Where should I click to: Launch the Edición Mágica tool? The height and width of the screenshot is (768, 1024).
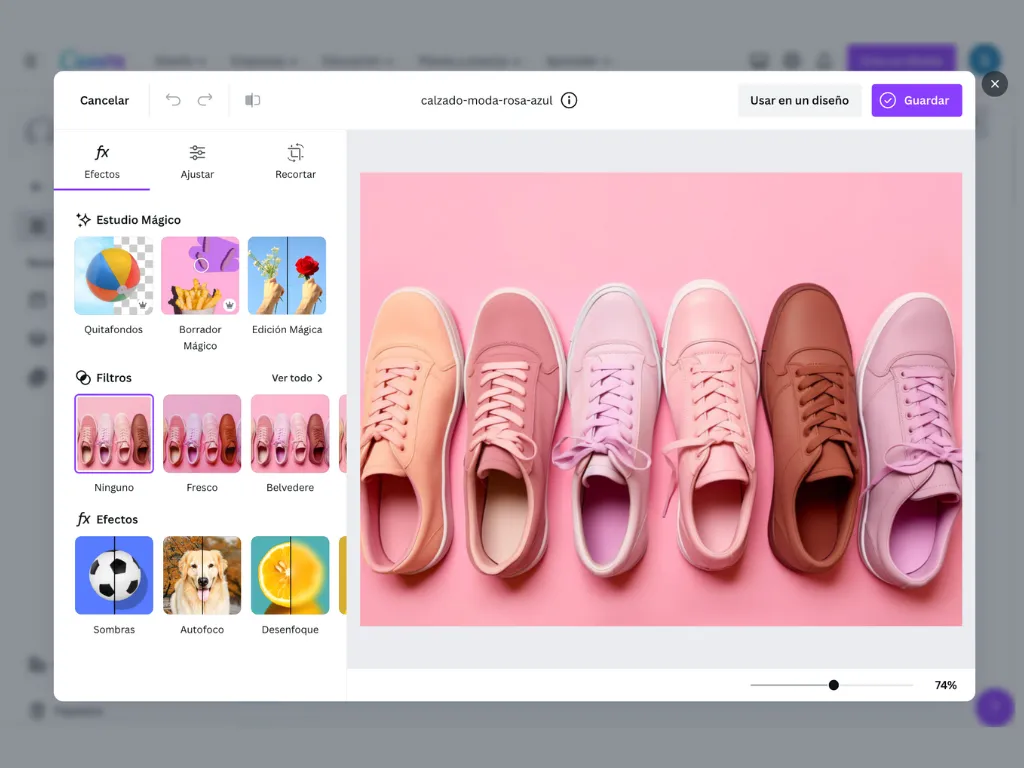287,276
